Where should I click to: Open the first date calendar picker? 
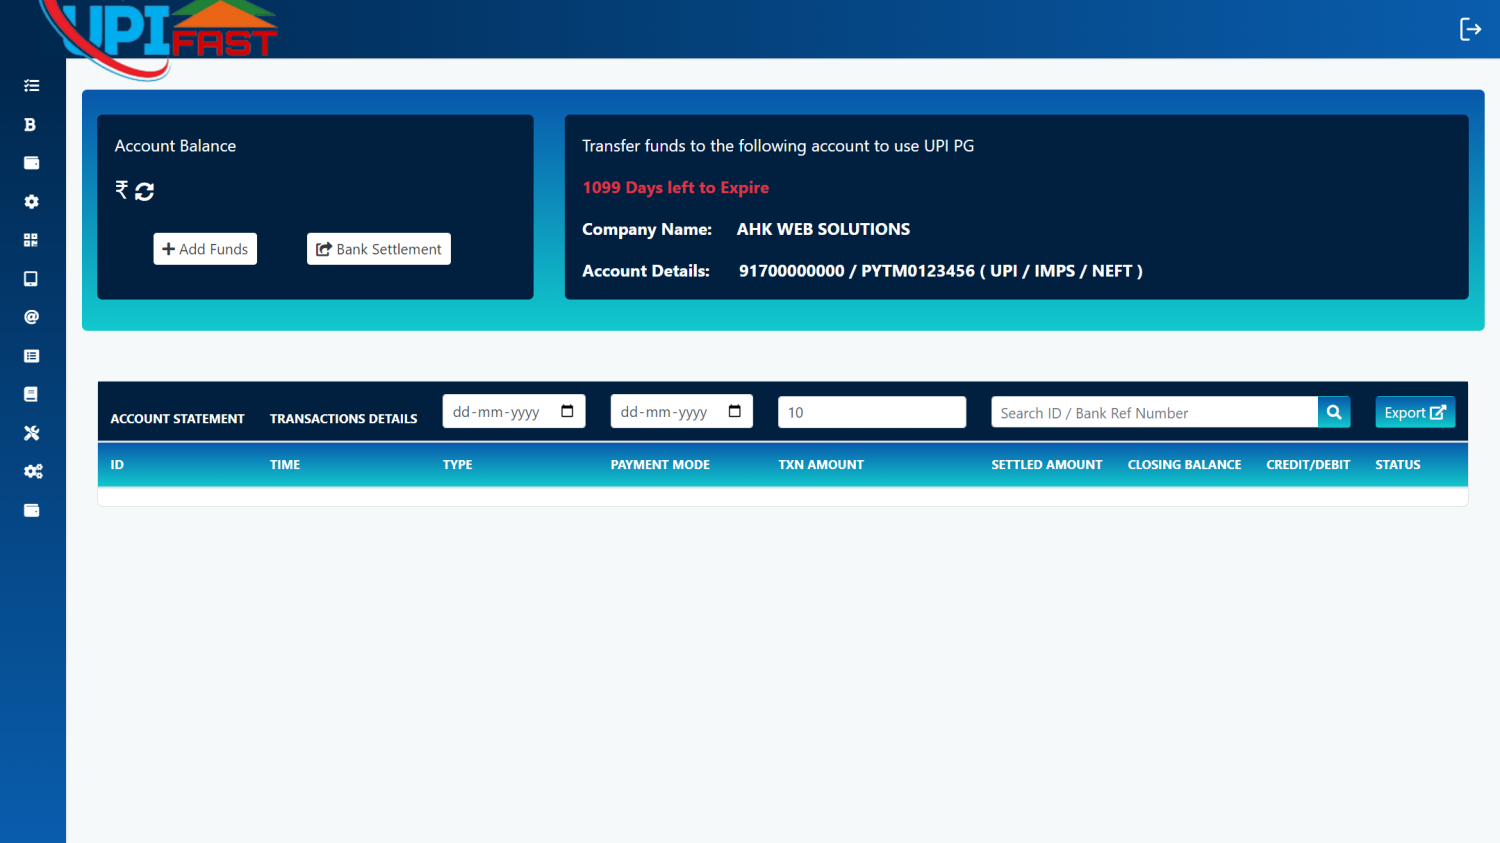coord(567,412)
